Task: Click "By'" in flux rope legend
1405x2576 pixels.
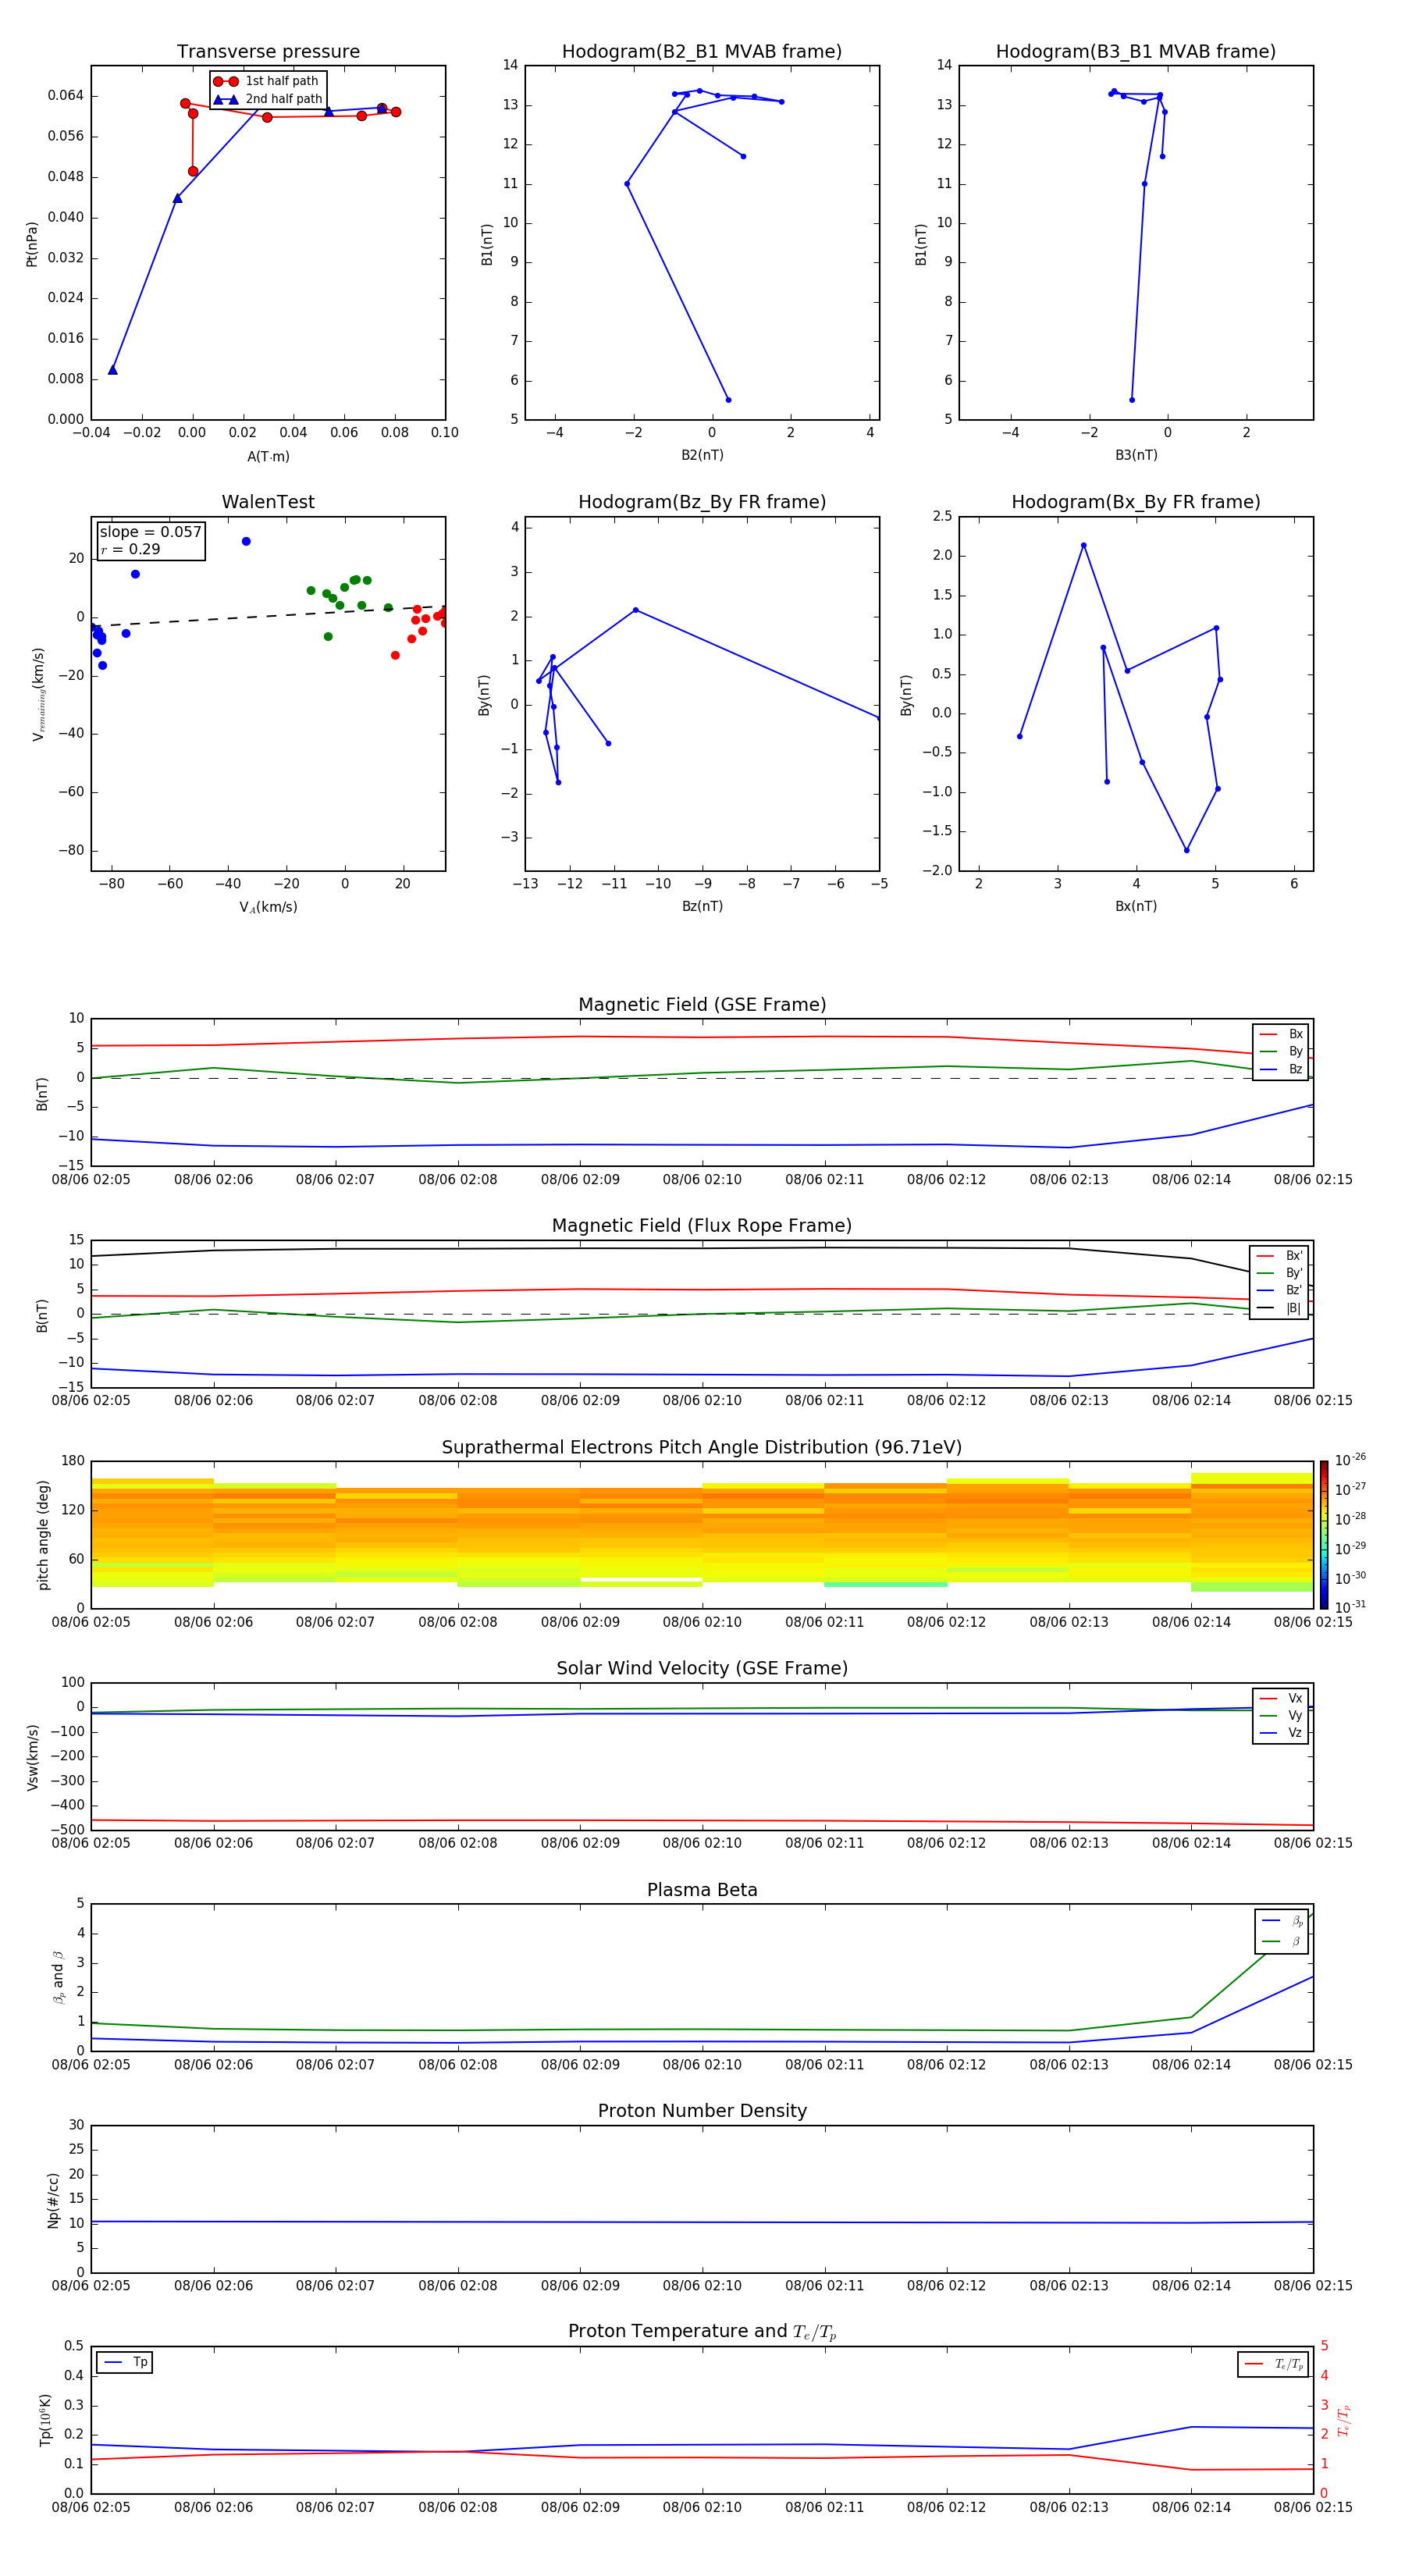Action: click(1294, 1273)
